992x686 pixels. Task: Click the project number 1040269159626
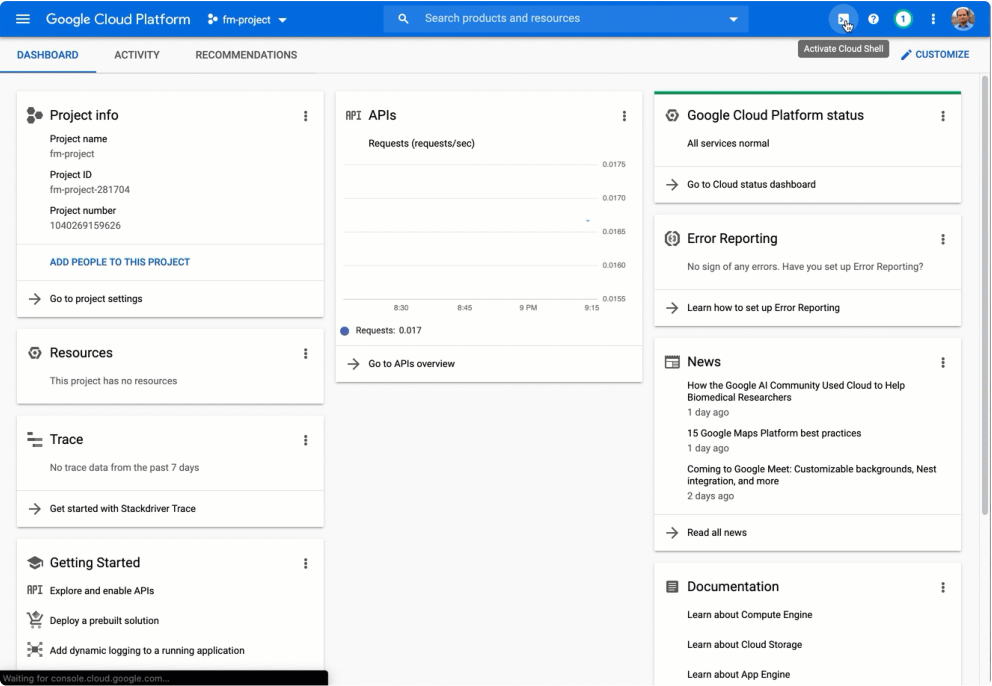point(85,226)
